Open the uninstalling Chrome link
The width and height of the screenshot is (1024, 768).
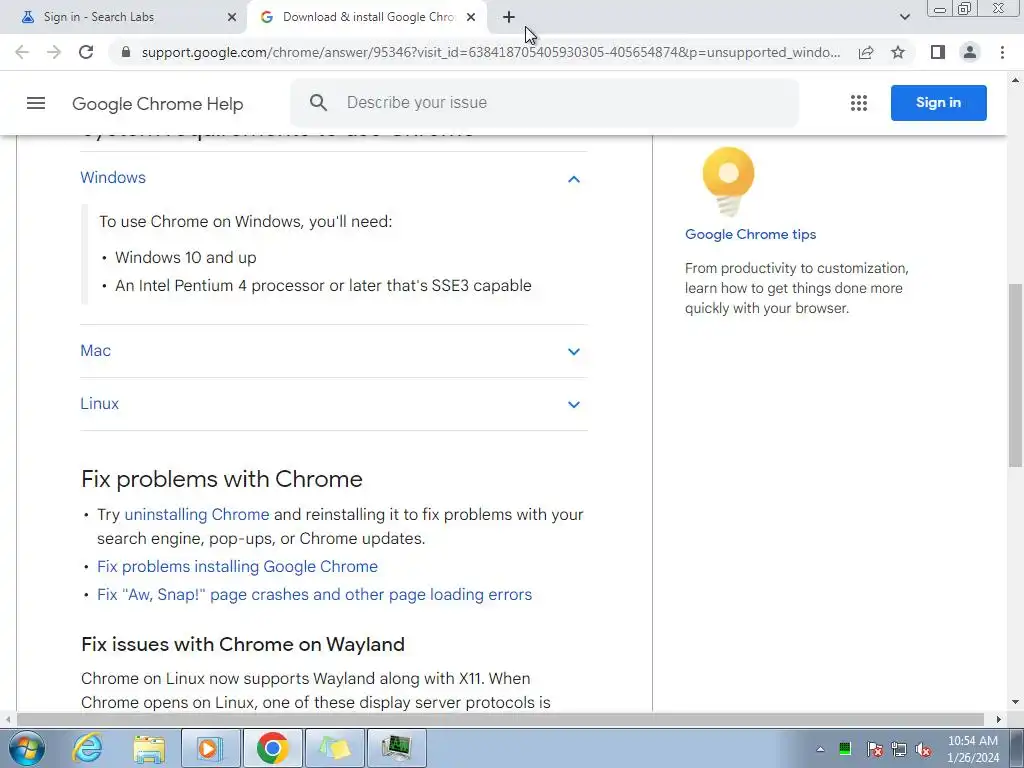tap(197, 515)
